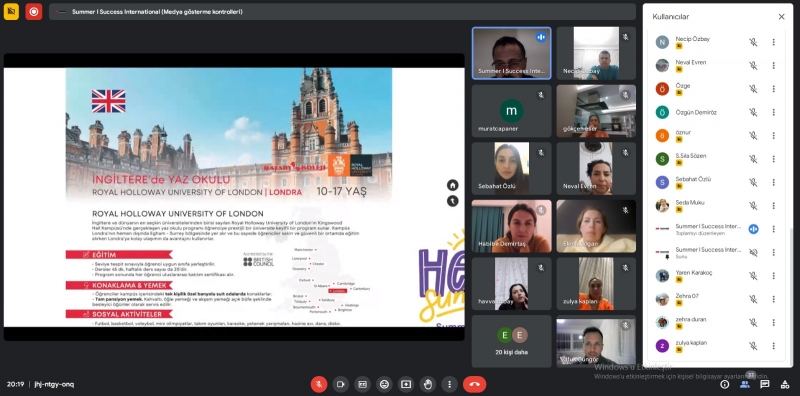Screen dimensions: 800x396
Task: Unmute the red microphone button in bottom toolbar
Action: pos(319,384)
